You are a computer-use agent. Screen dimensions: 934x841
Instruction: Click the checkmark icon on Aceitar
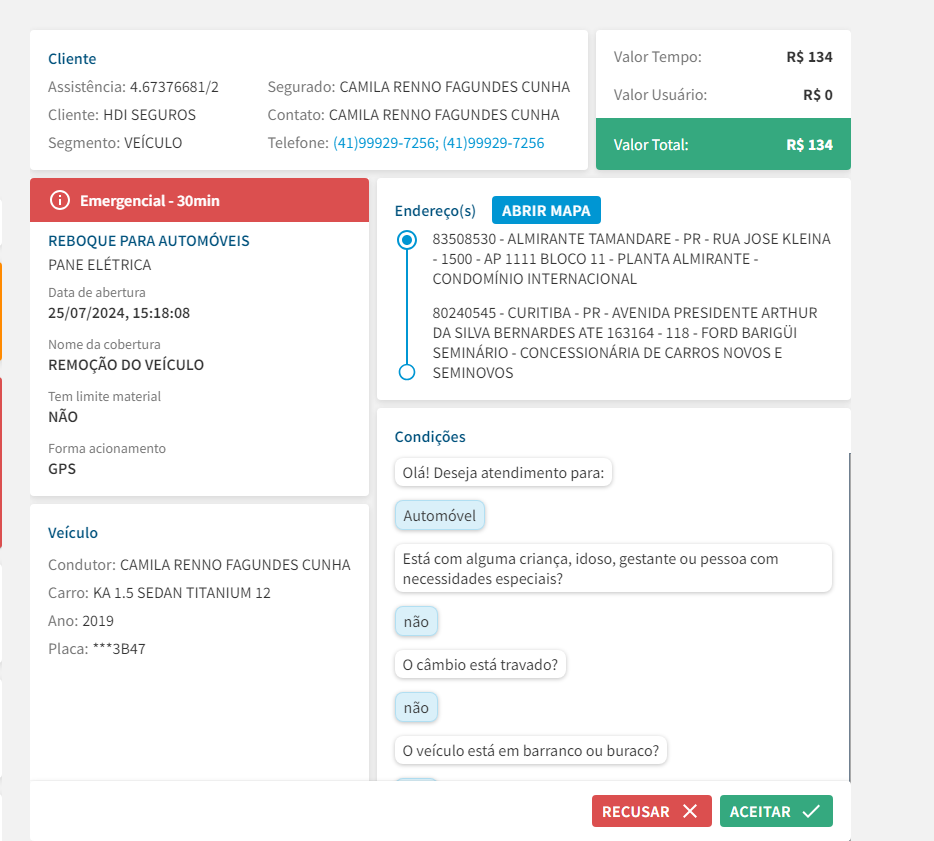click(811, 812)
